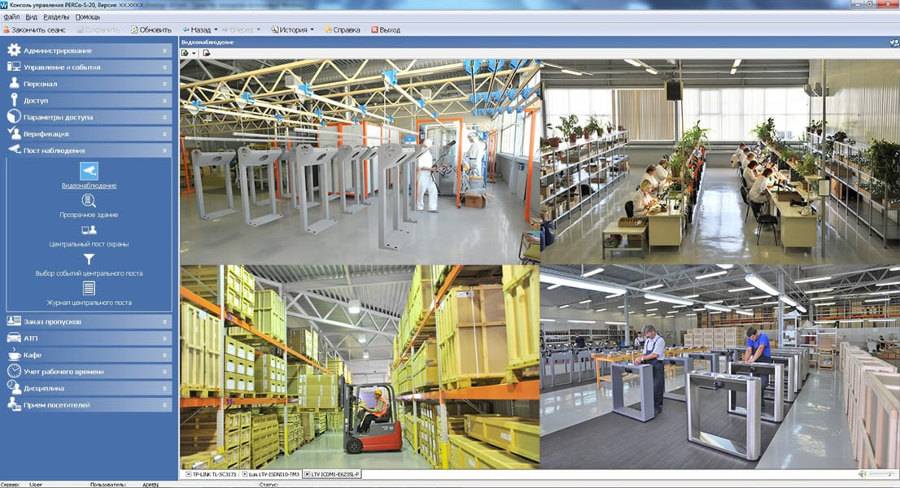
Task: Open the Файл menu
Action: coord(11,17)
